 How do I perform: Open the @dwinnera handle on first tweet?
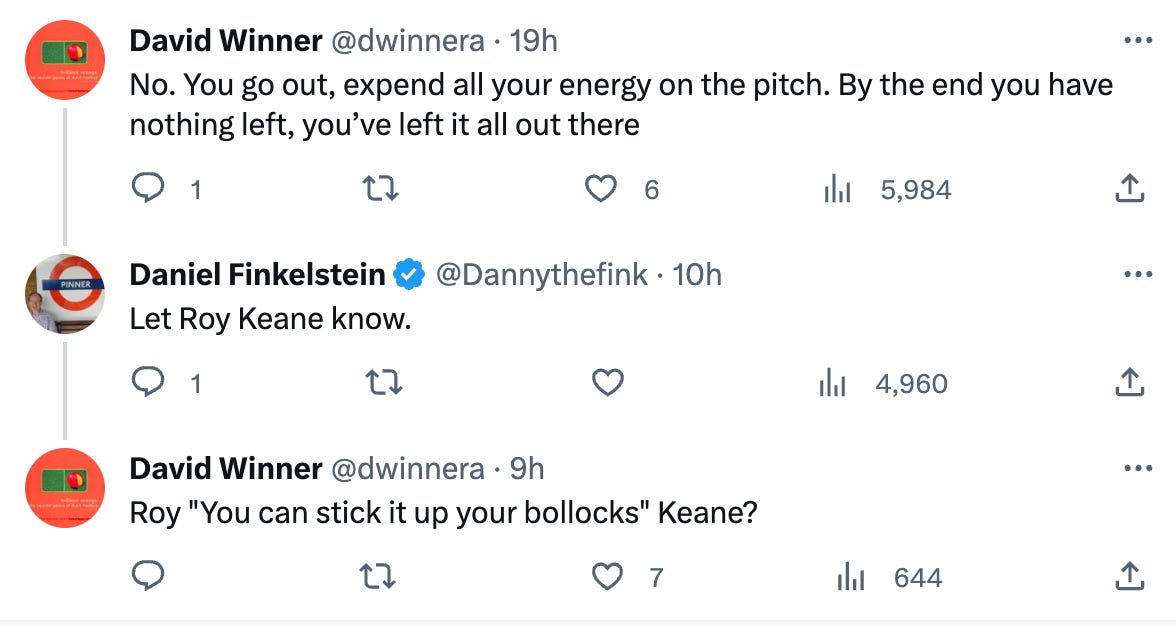click(x=408, y=41)
